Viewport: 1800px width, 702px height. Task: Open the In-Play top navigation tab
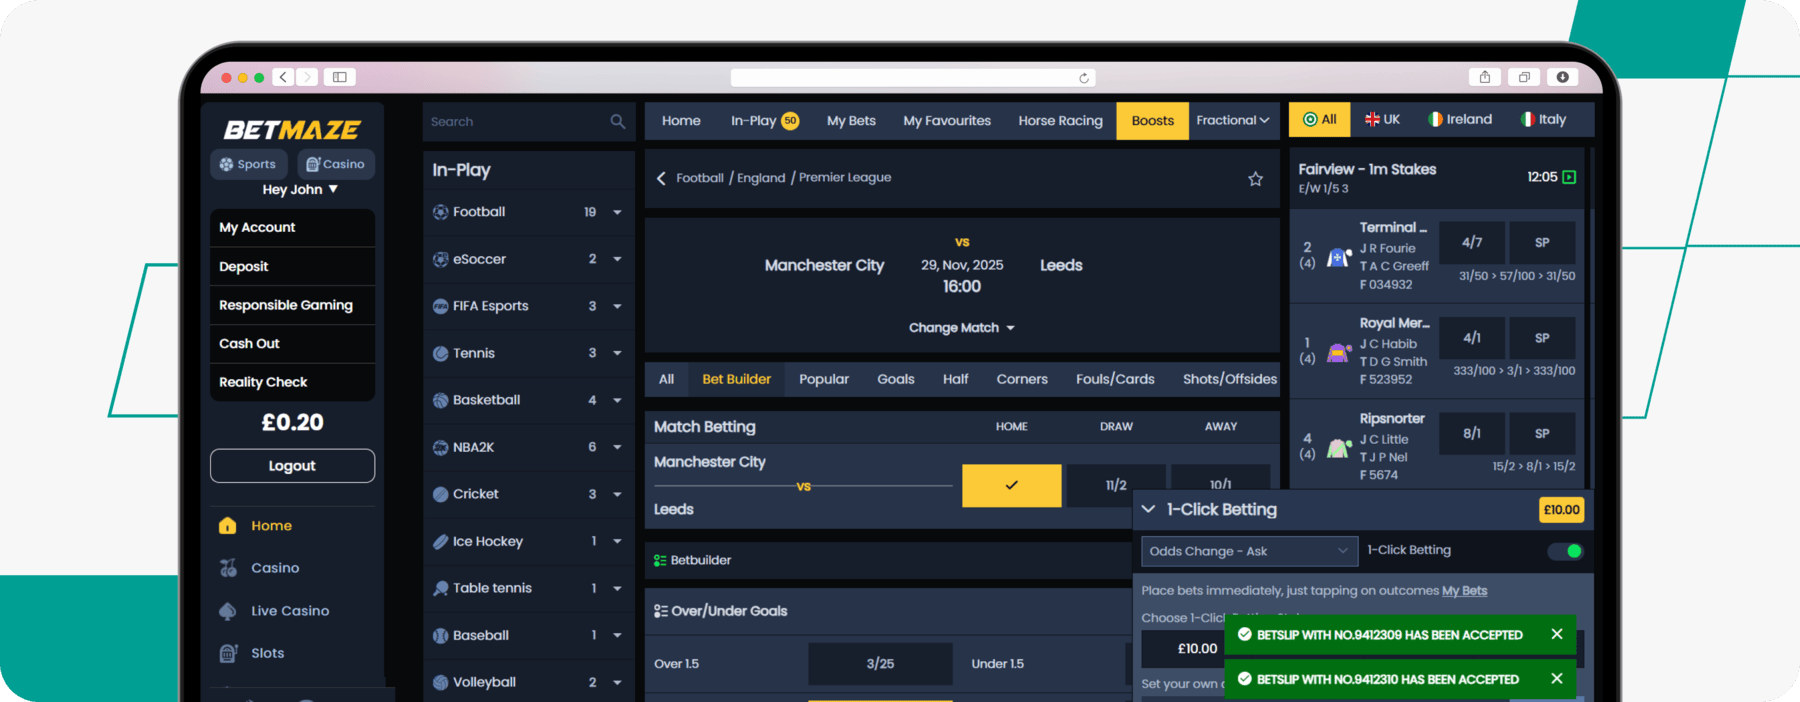[x=764, y=121]
